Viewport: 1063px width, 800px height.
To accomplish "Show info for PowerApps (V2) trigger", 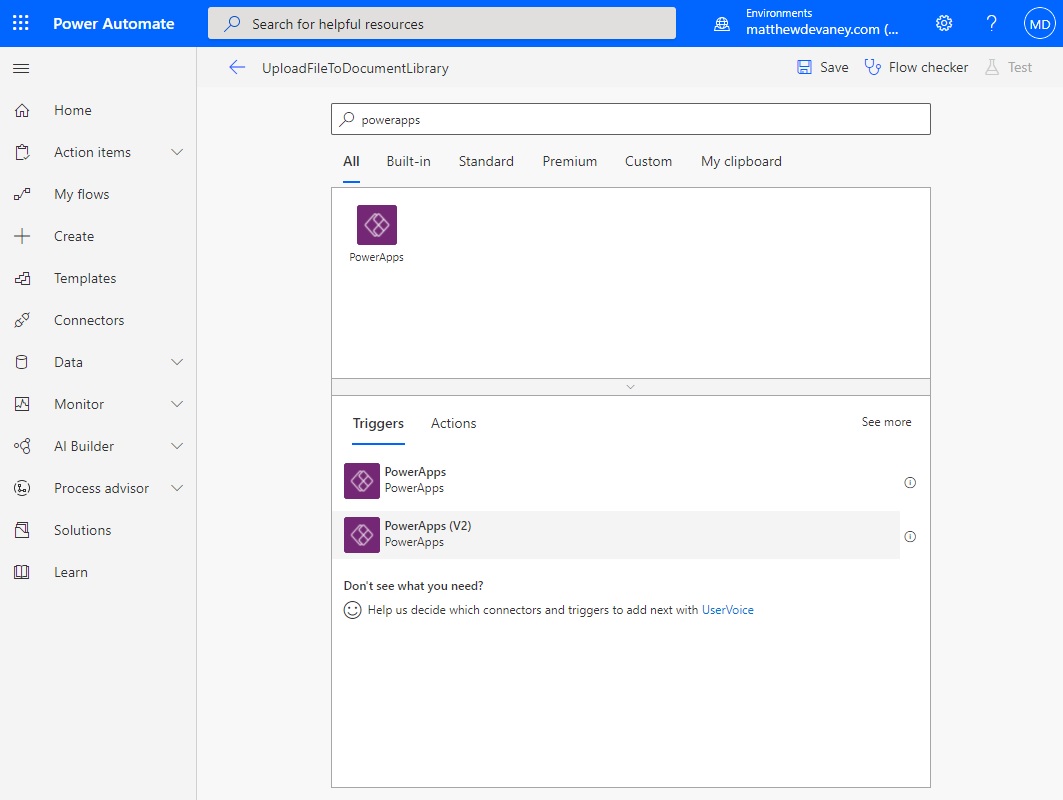I will point(910,536).
